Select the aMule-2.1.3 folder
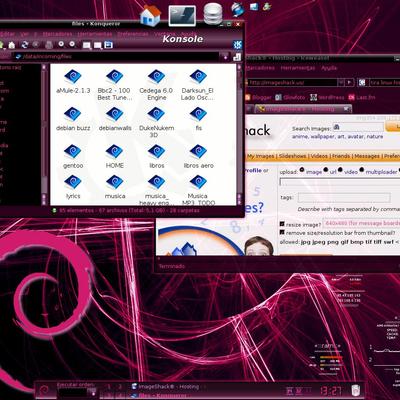The height and width of the screenshot is (400, 400). click(x=73, y=81)
